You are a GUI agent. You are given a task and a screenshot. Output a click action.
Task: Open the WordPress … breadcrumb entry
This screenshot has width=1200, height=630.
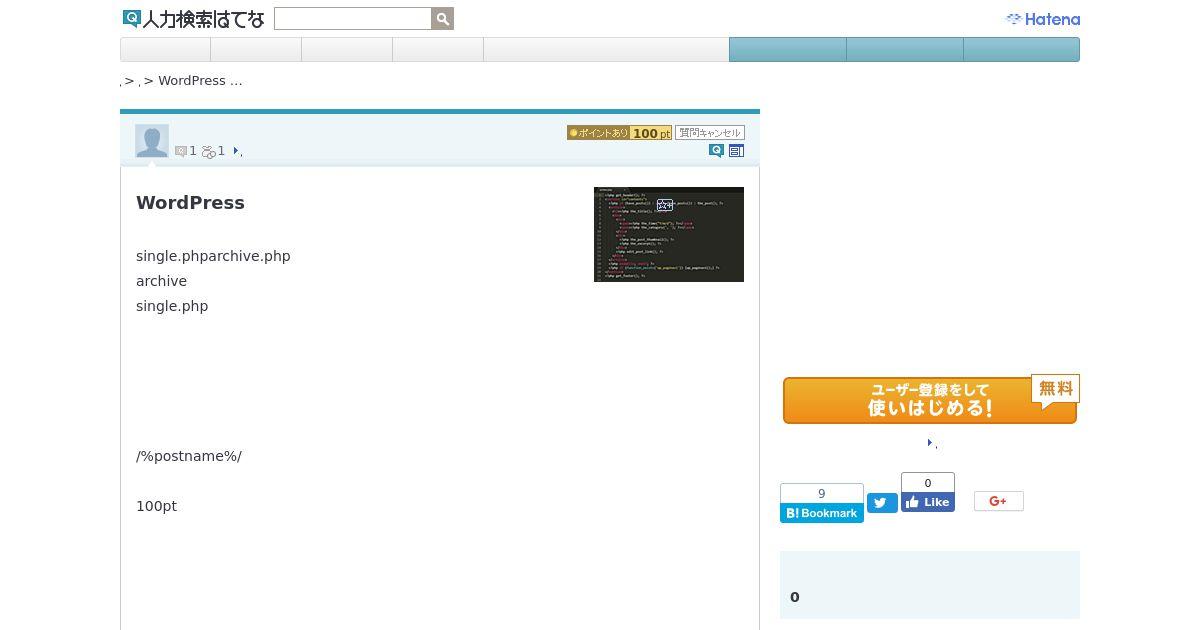tap(200, 81)
